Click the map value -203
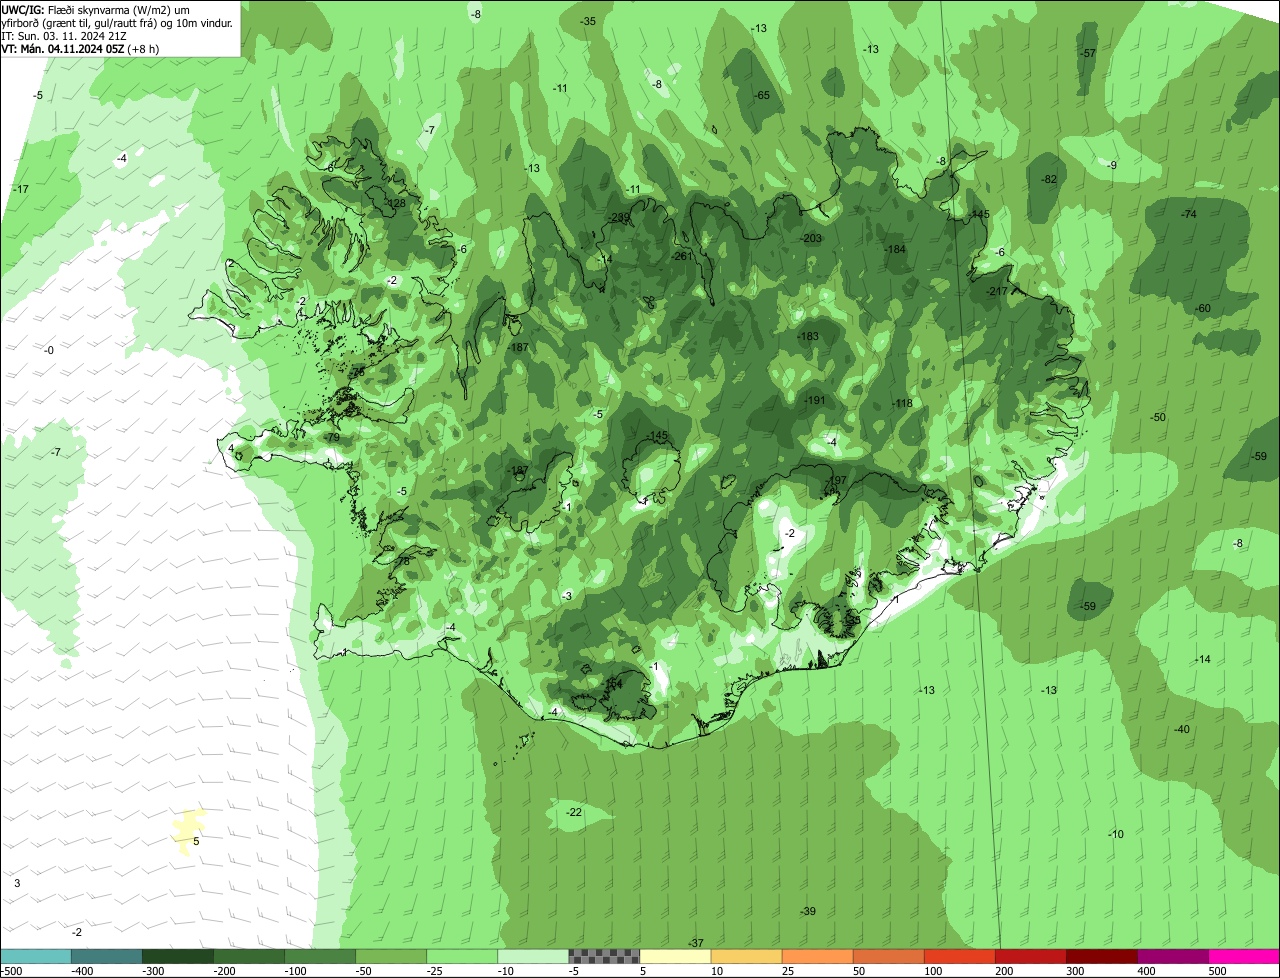This screenshot has width=1280, height=978. (811, 238)
